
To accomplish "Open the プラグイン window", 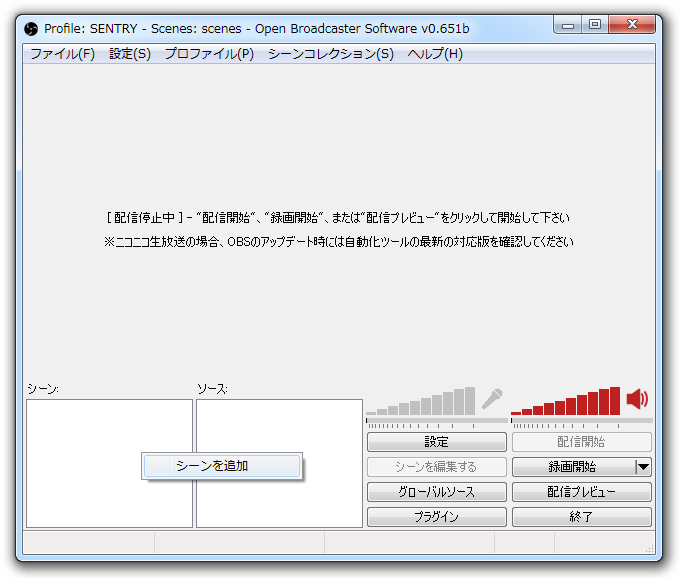I will pyautogui.click(x=437, y=517).
